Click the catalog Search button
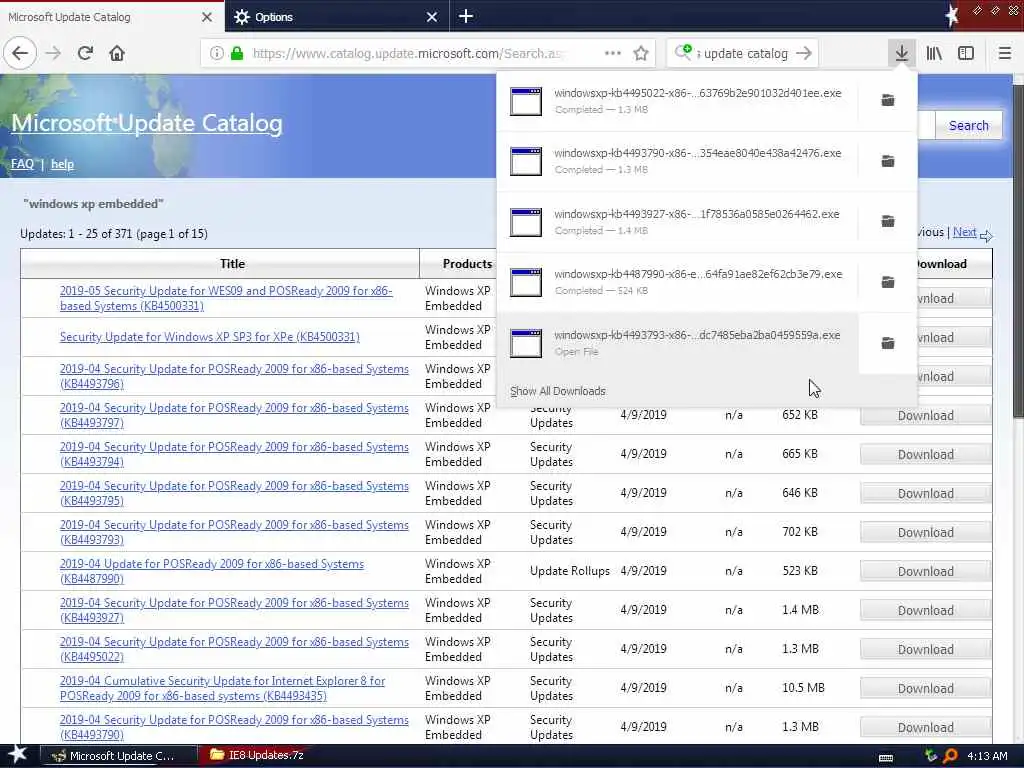Viewport: 1024px width, 768px height. click(x=968, y=125)
